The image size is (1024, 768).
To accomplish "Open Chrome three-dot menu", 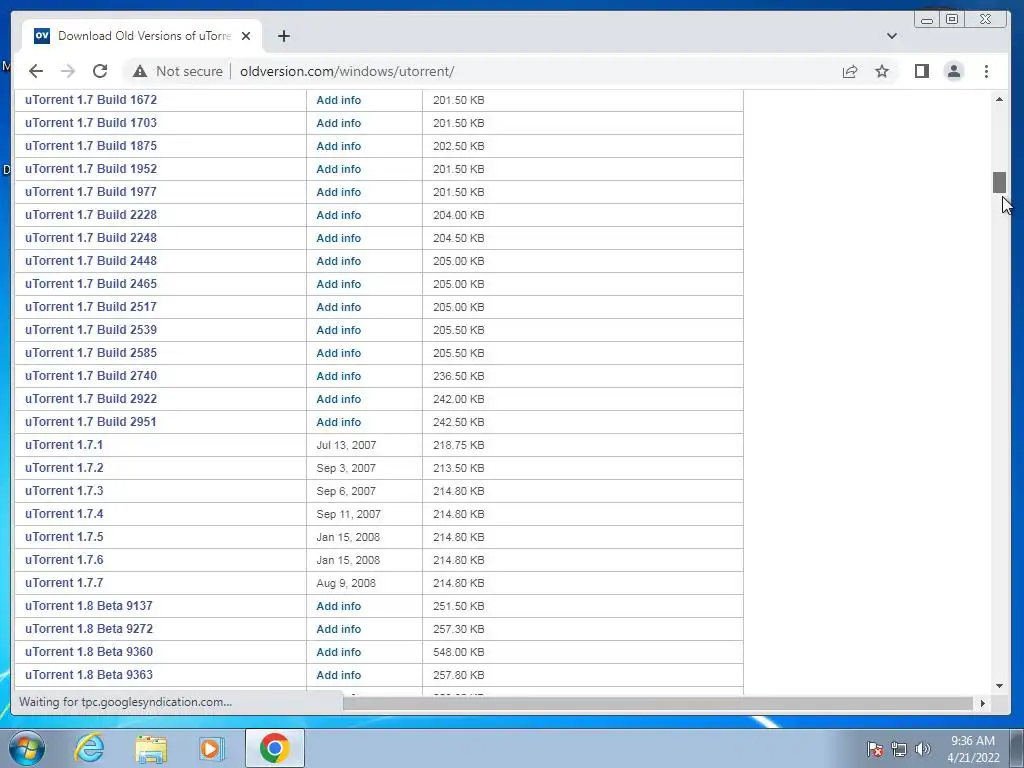I will [x=986, y=71].
